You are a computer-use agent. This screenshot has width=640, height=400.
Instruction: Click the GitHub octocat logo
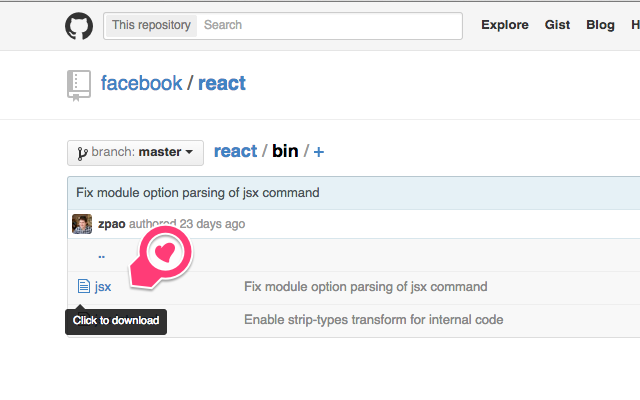pos(79,26)
